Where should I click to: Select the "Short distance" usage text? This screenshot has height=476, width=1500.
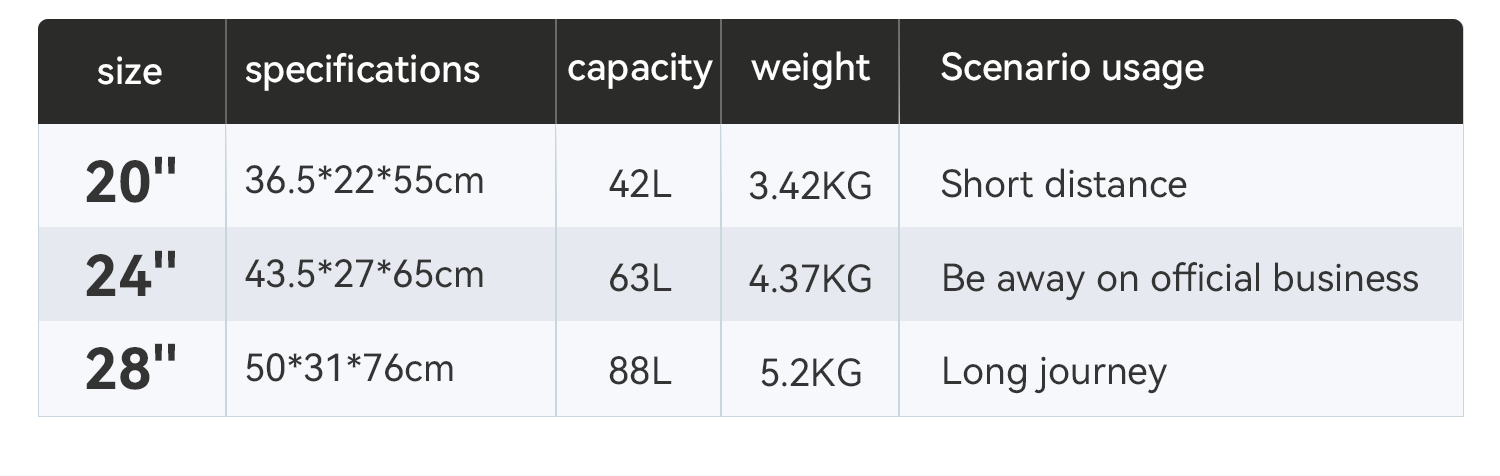1063,184
